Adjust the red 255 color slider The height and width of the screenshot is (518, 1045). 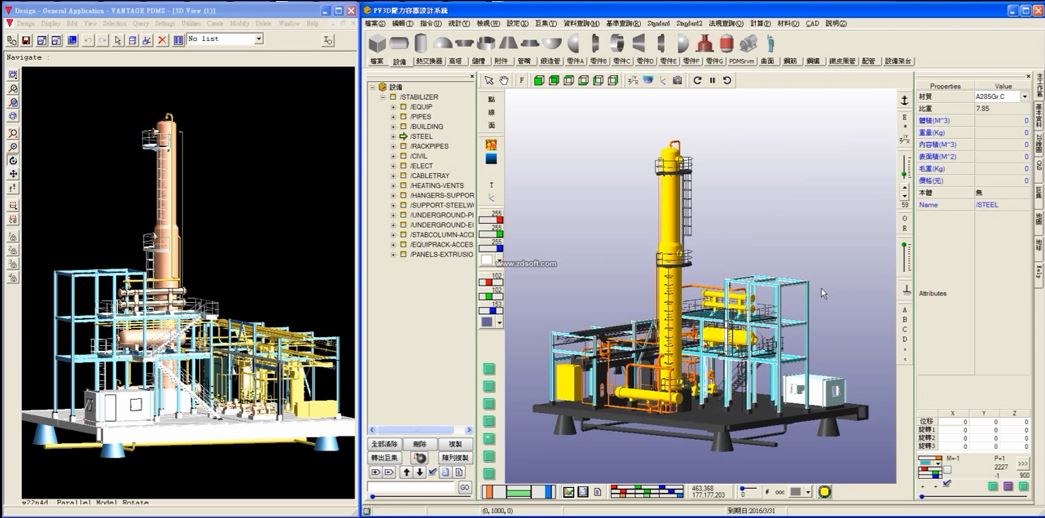pyautogui.click(x=491, y=219)
